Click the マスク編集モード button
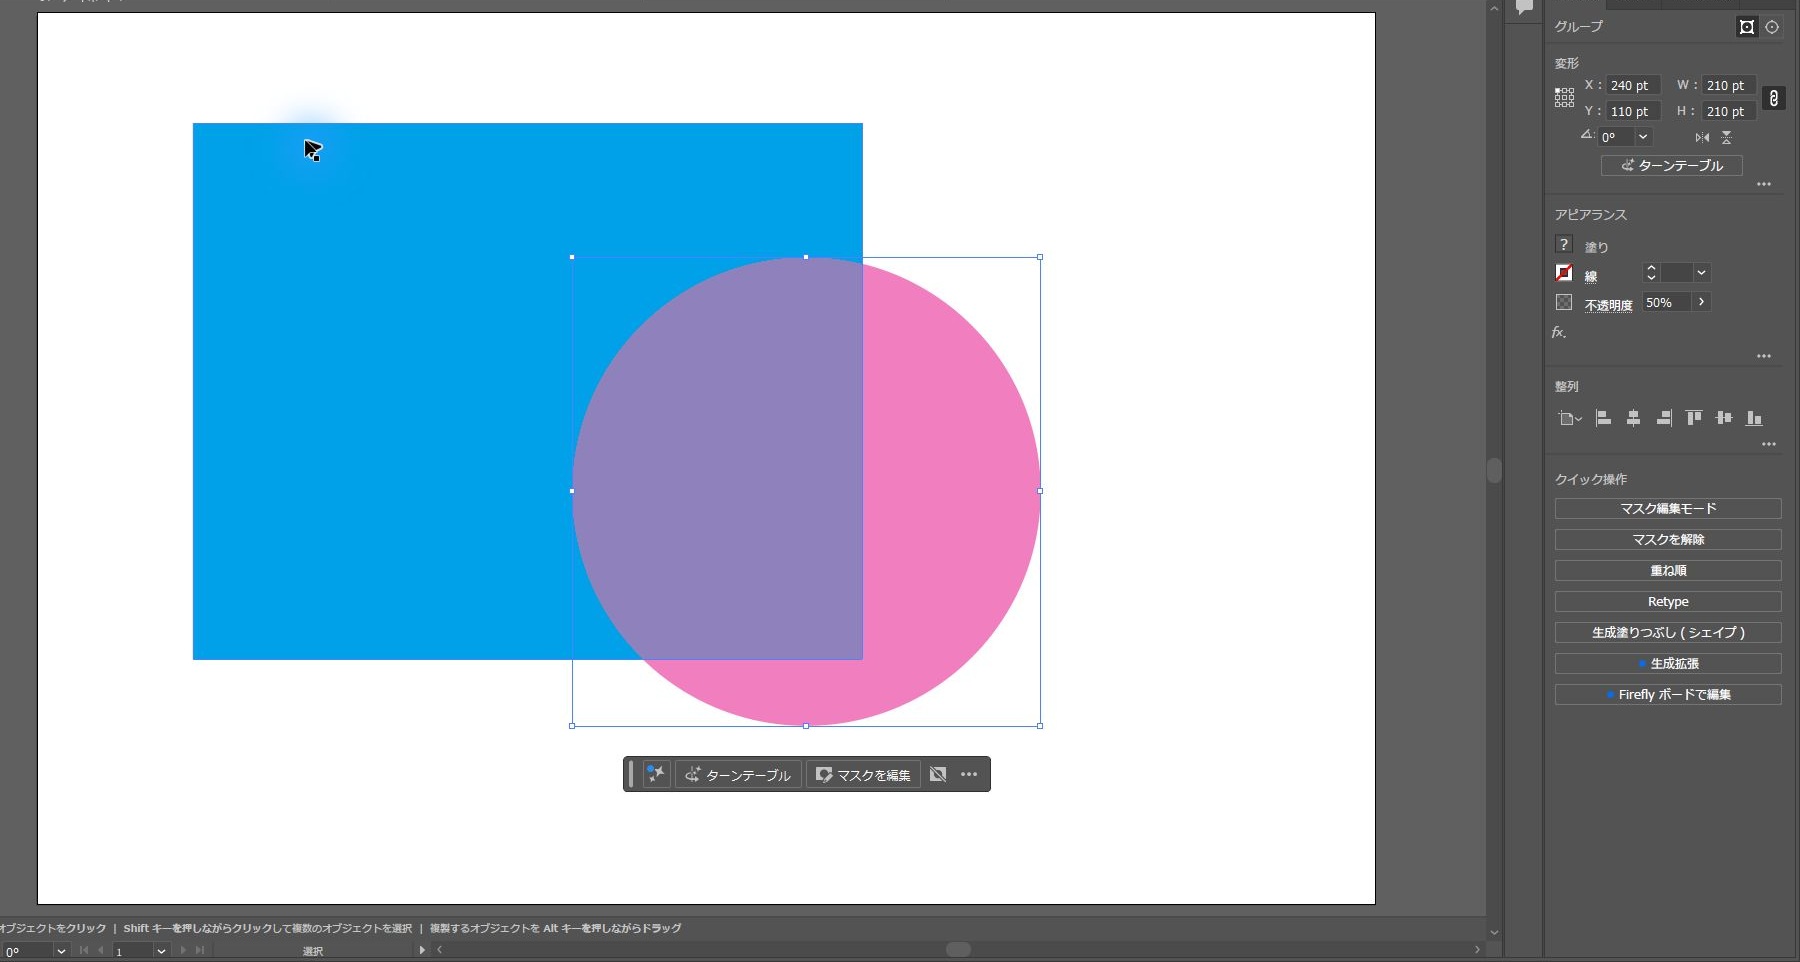This screenshot has height=962, width=1800. point(1668,509)
